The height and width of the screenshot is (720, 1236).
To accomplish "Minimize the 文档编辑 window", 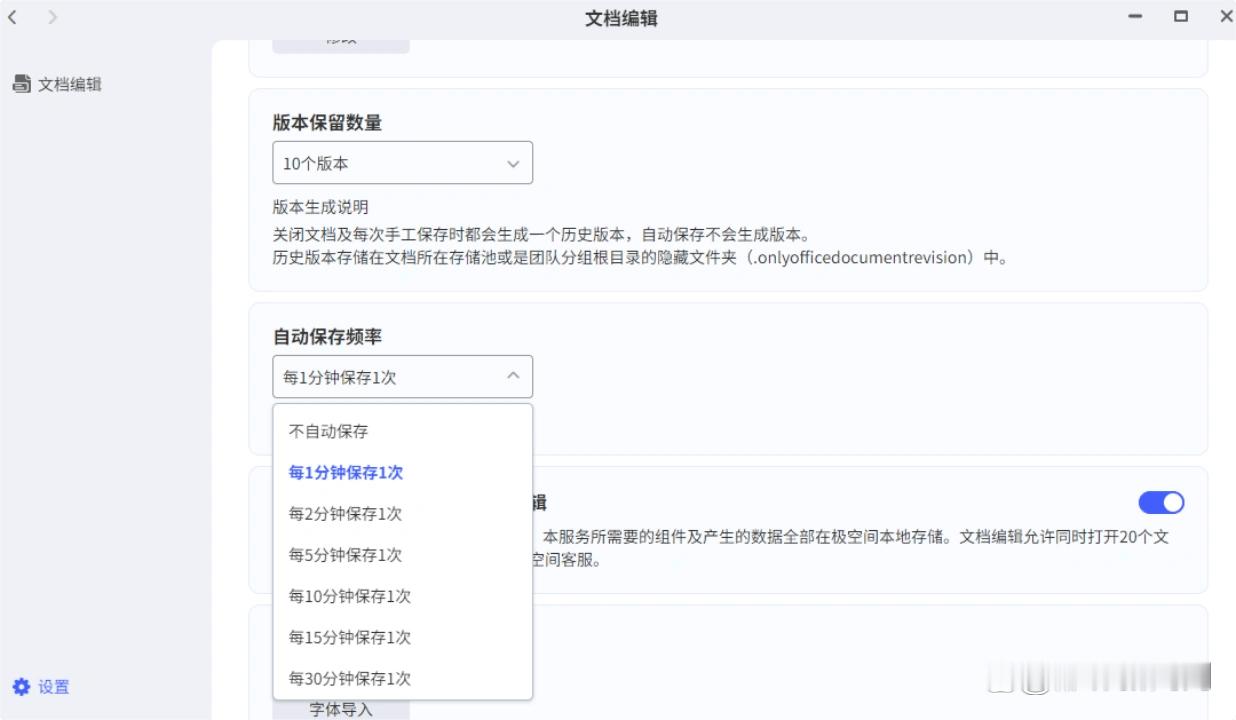I will 1135,17.
